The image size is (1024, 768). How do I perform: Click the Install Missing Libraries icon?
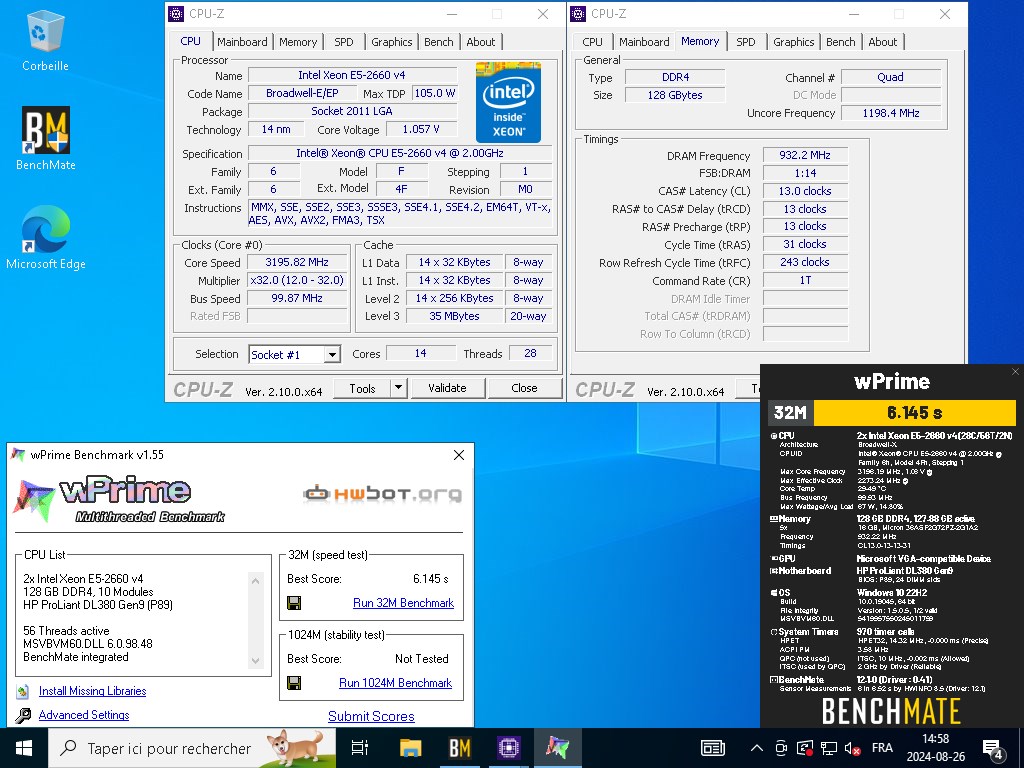pos(24,691)
